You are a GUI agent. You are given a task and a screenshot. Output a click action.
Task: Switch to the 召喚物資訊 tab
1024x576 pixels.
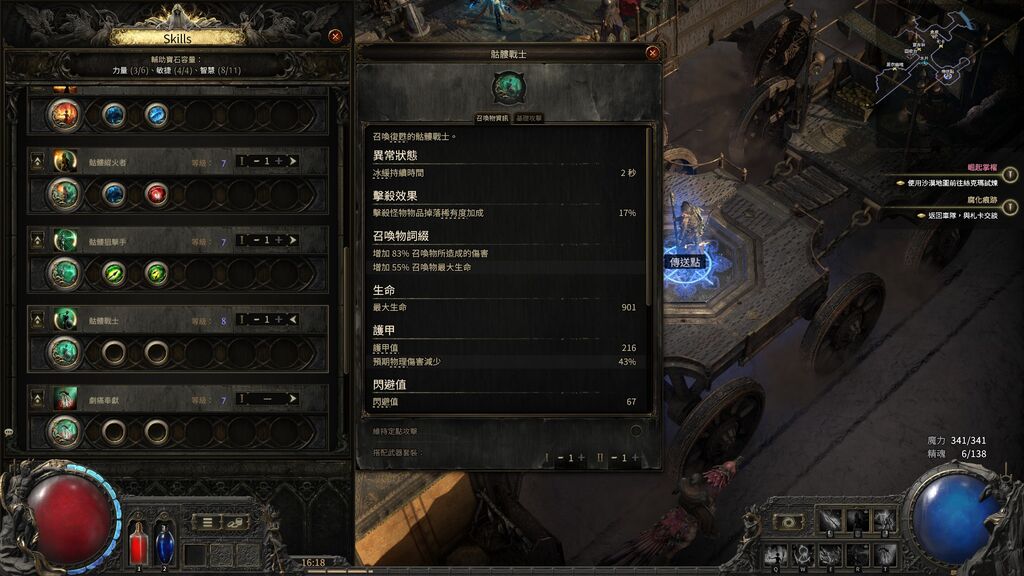coord(492,118)
